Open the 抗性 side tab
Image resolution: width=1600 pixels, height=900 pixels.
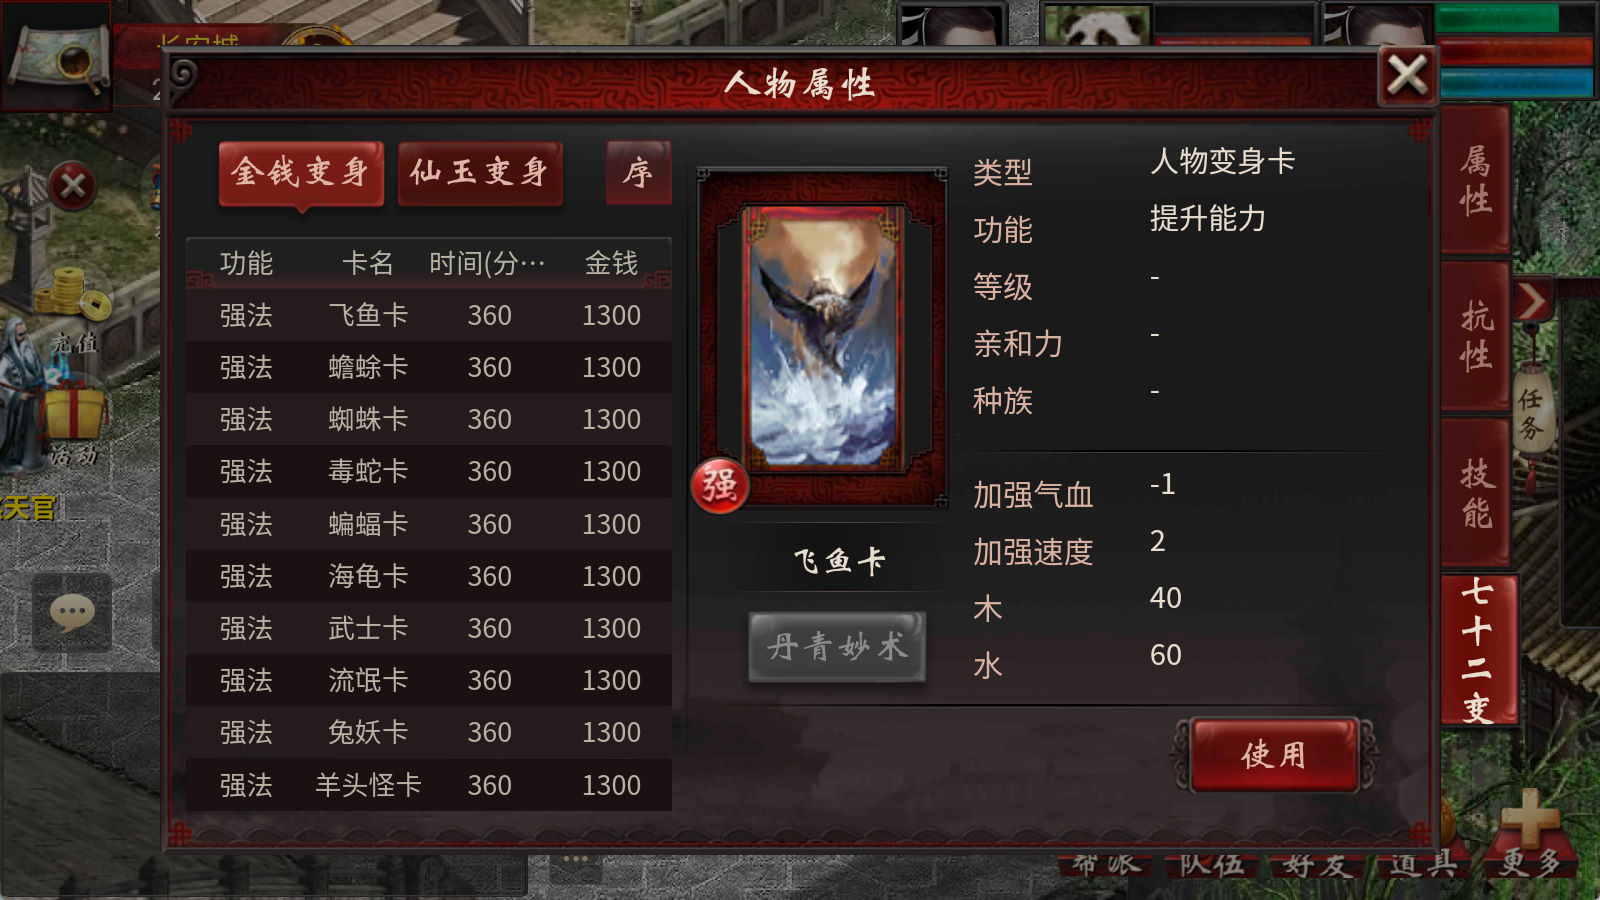click(x=1475, y=336)
